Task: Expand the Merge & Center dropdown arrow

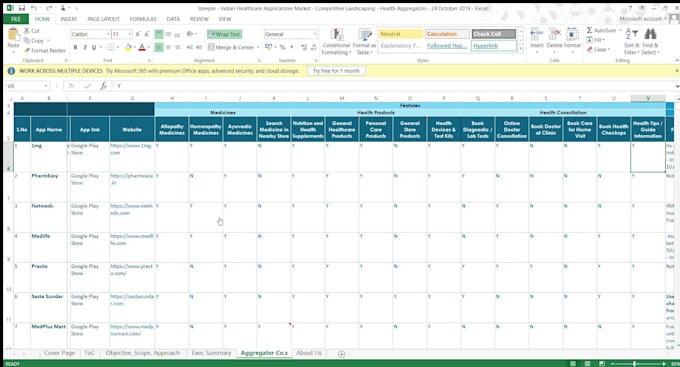Action: 258,47
